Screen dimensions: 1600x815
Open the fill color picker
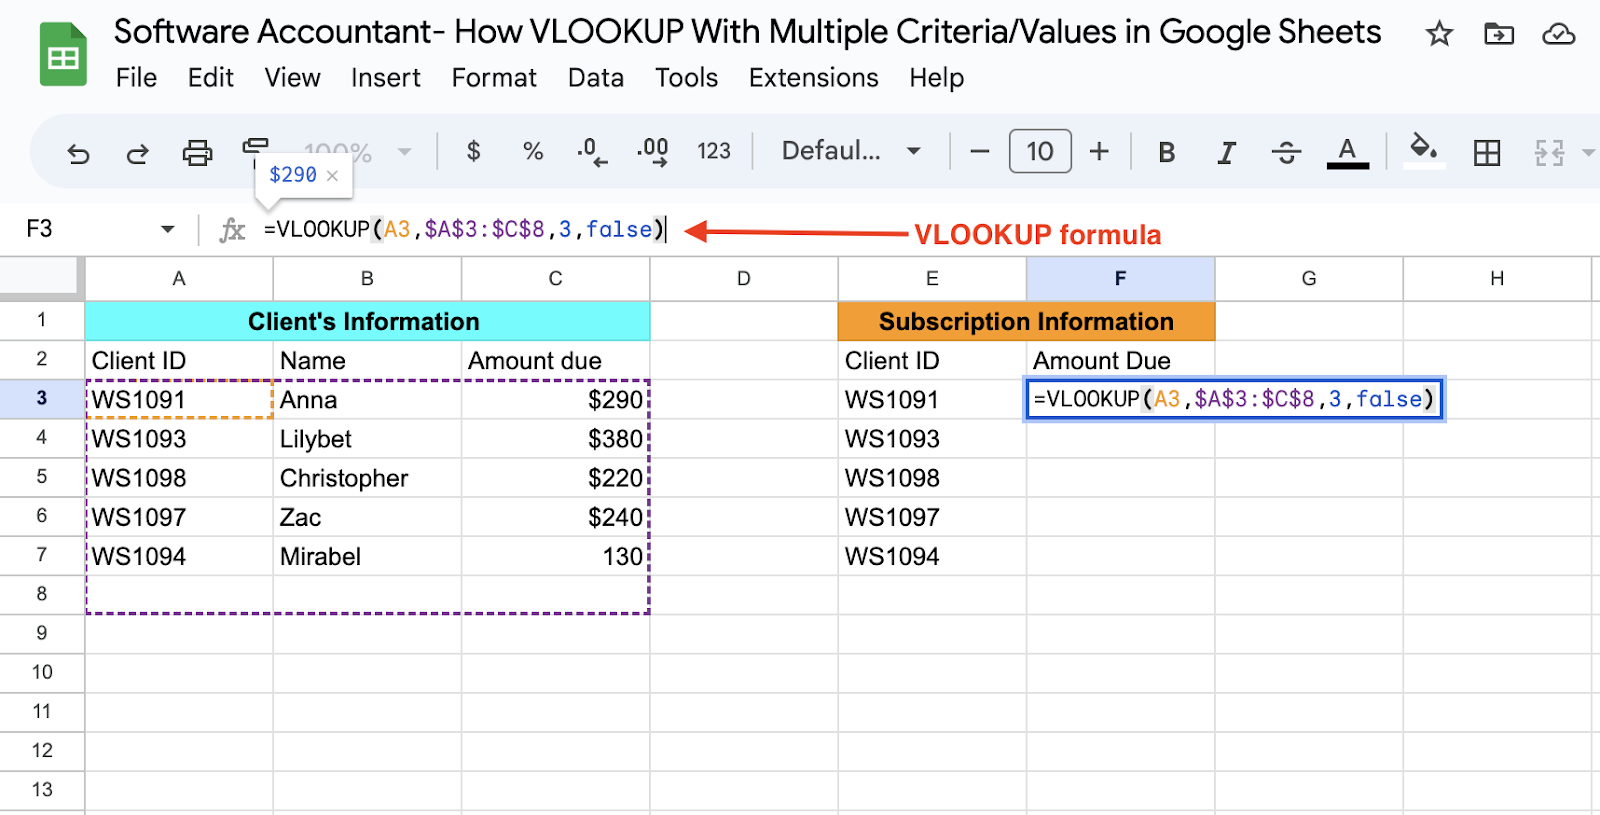(x=1424, y=150)
